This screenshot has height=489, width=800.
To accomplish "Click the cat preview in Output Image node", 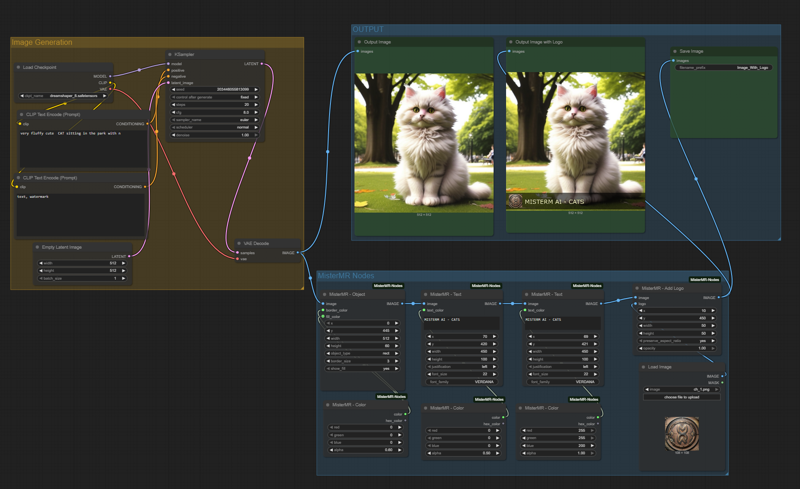I will tap(424, 143).
